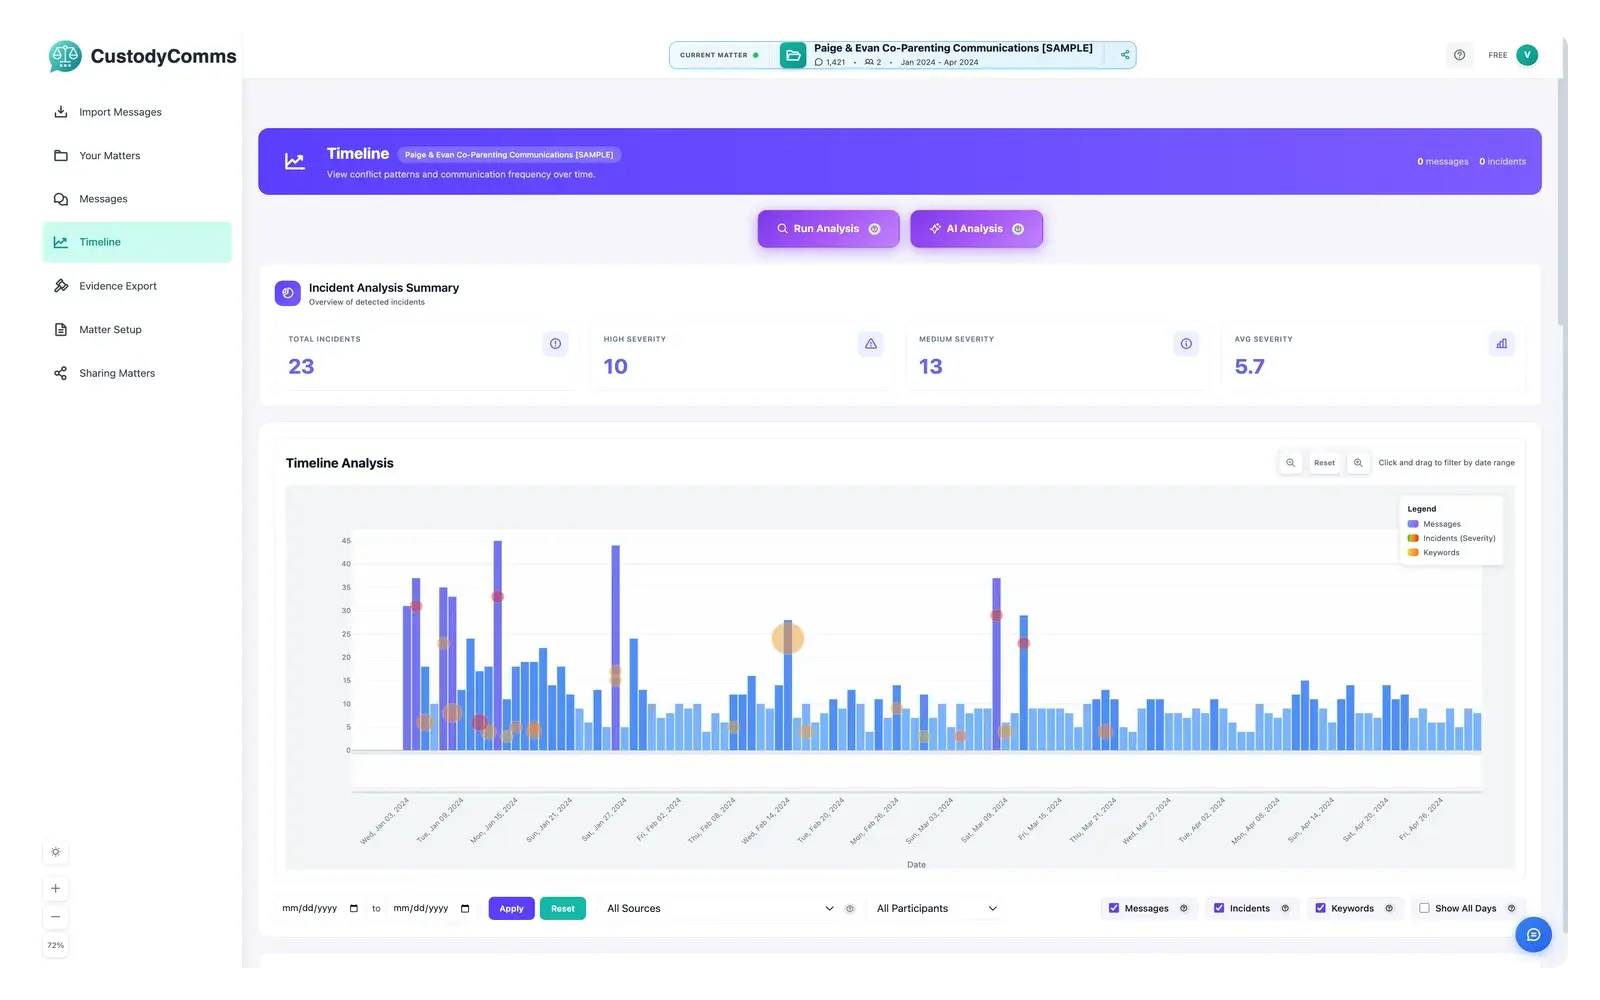1600x1000 pixels.
Task: Enable the Show All Days checkbox
Action: (x=1424, y=908)
